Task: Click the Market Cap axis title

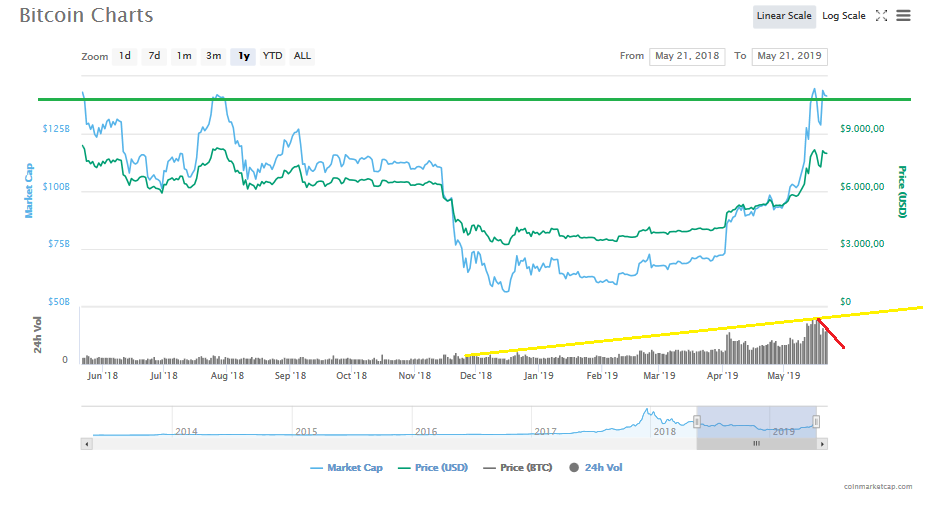Action: pos(28,190)
